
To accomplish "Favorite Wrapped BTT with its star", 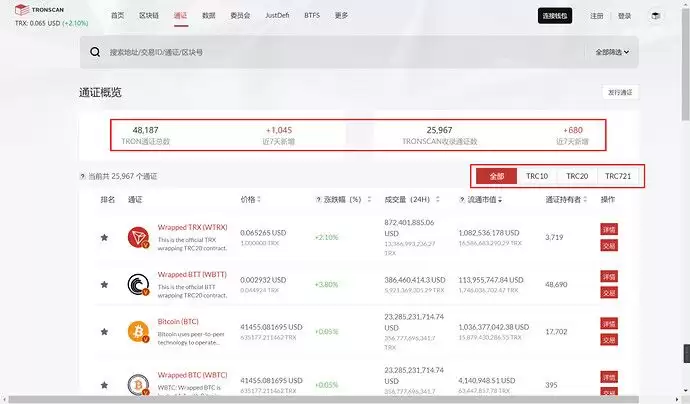I will (x=104, y=284).
